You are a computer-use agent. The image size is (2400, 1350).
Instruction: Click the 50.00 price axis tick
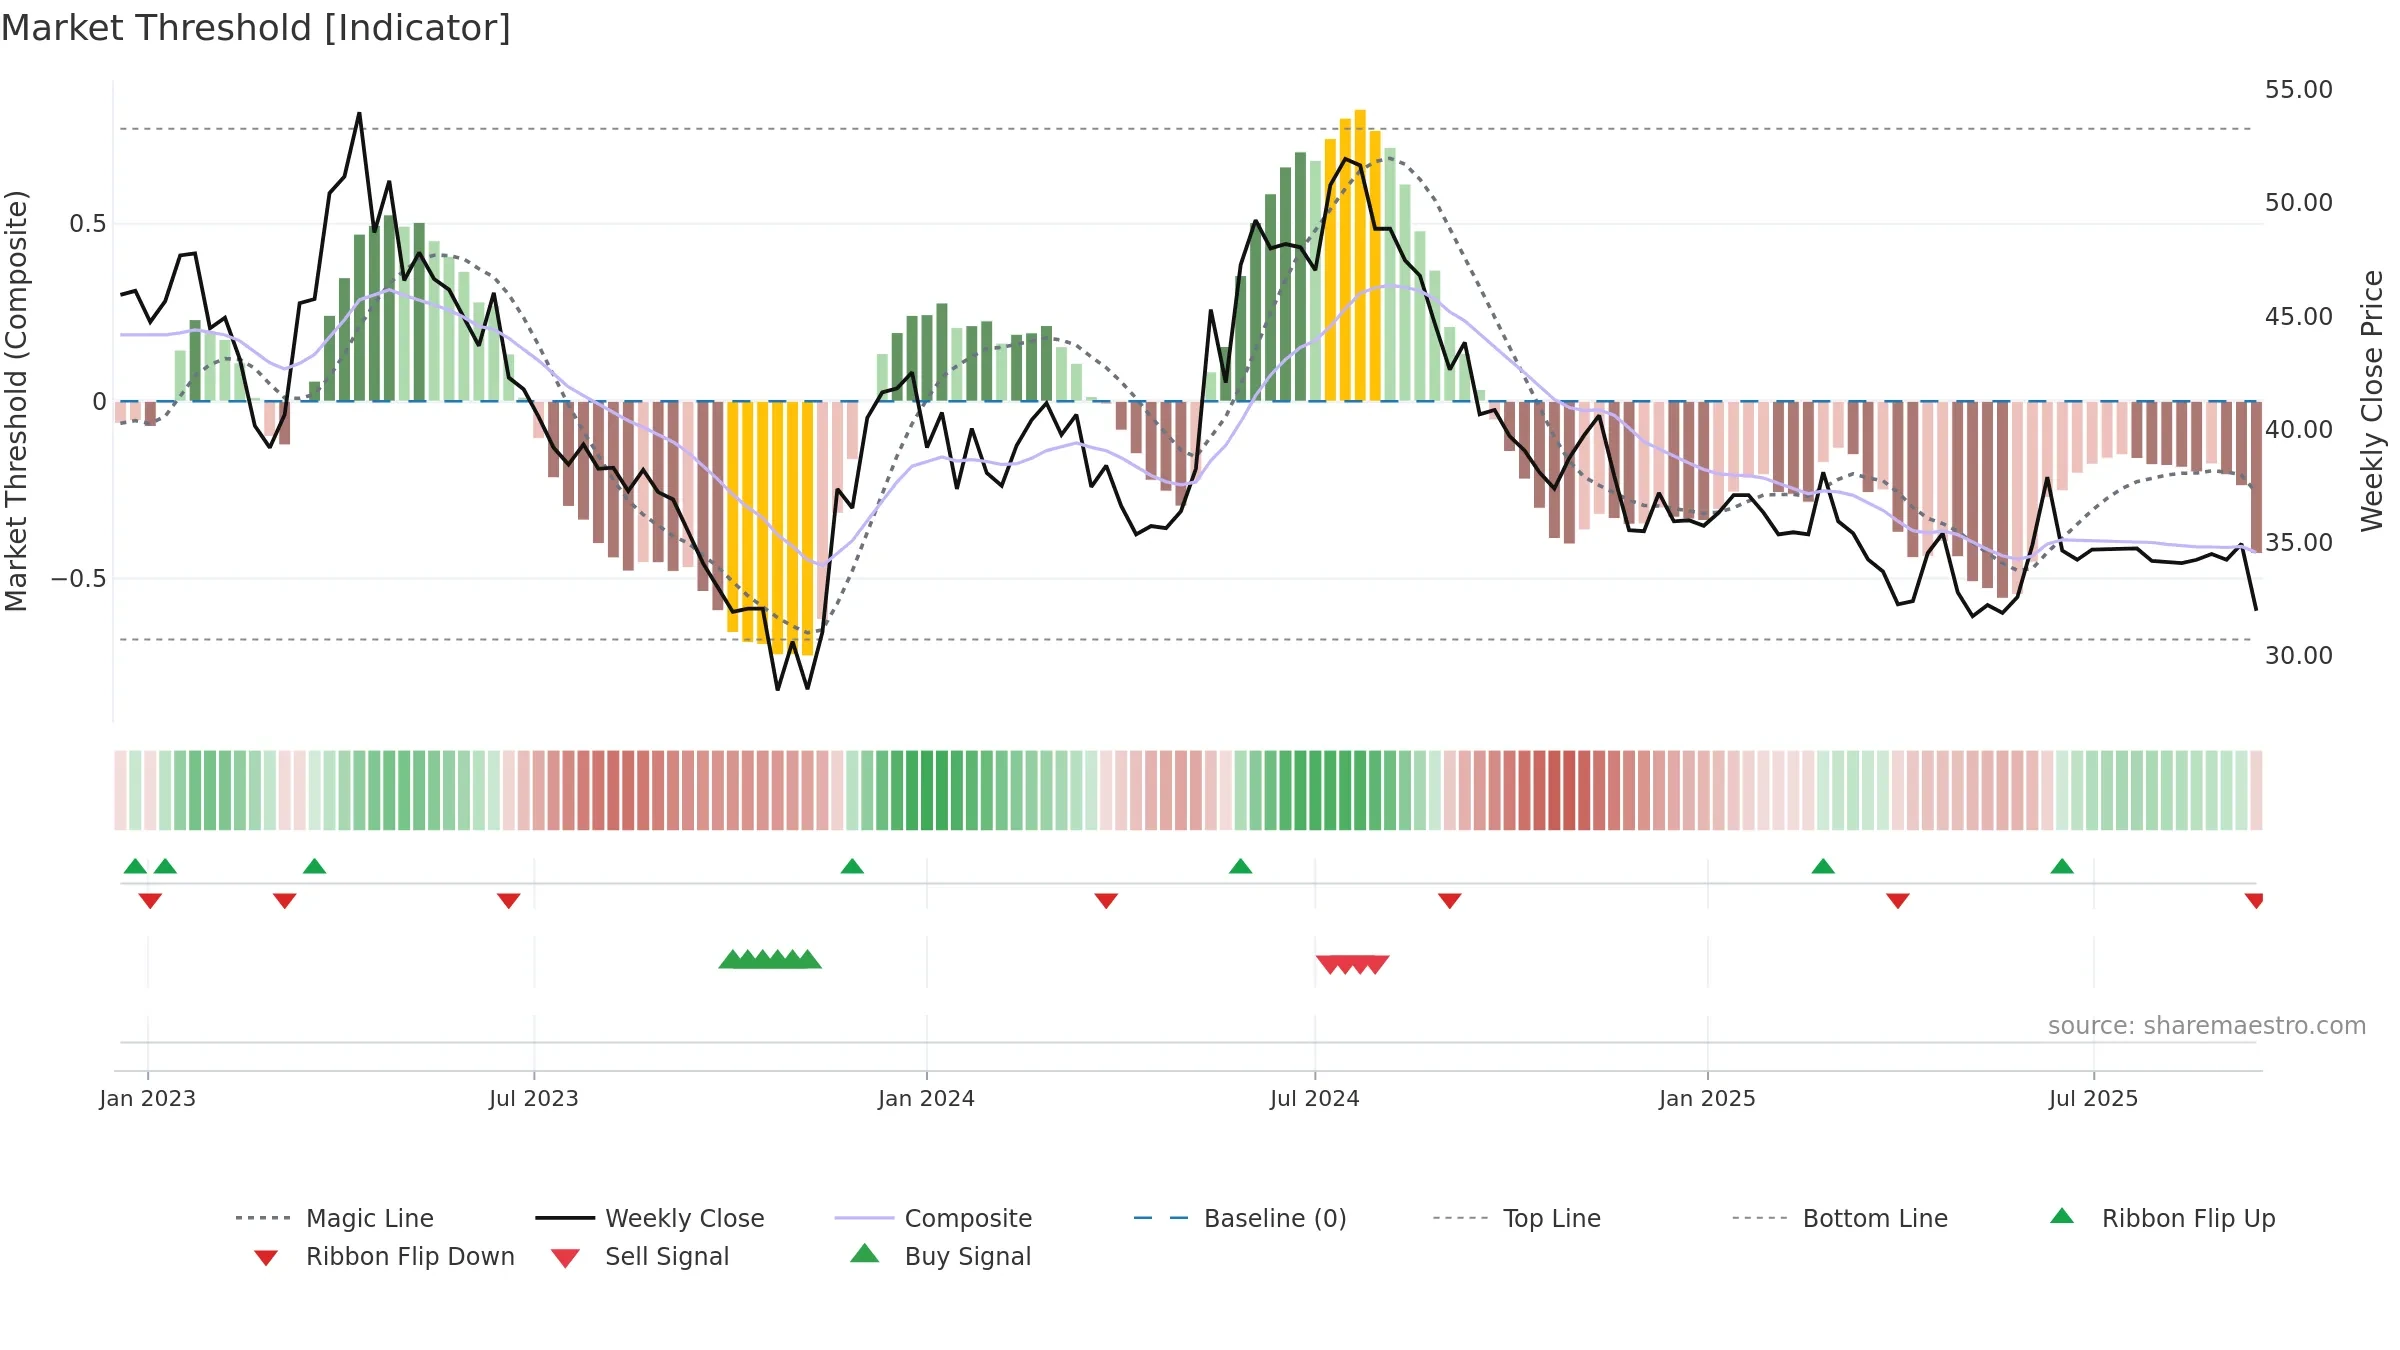tap(2299, 203)
